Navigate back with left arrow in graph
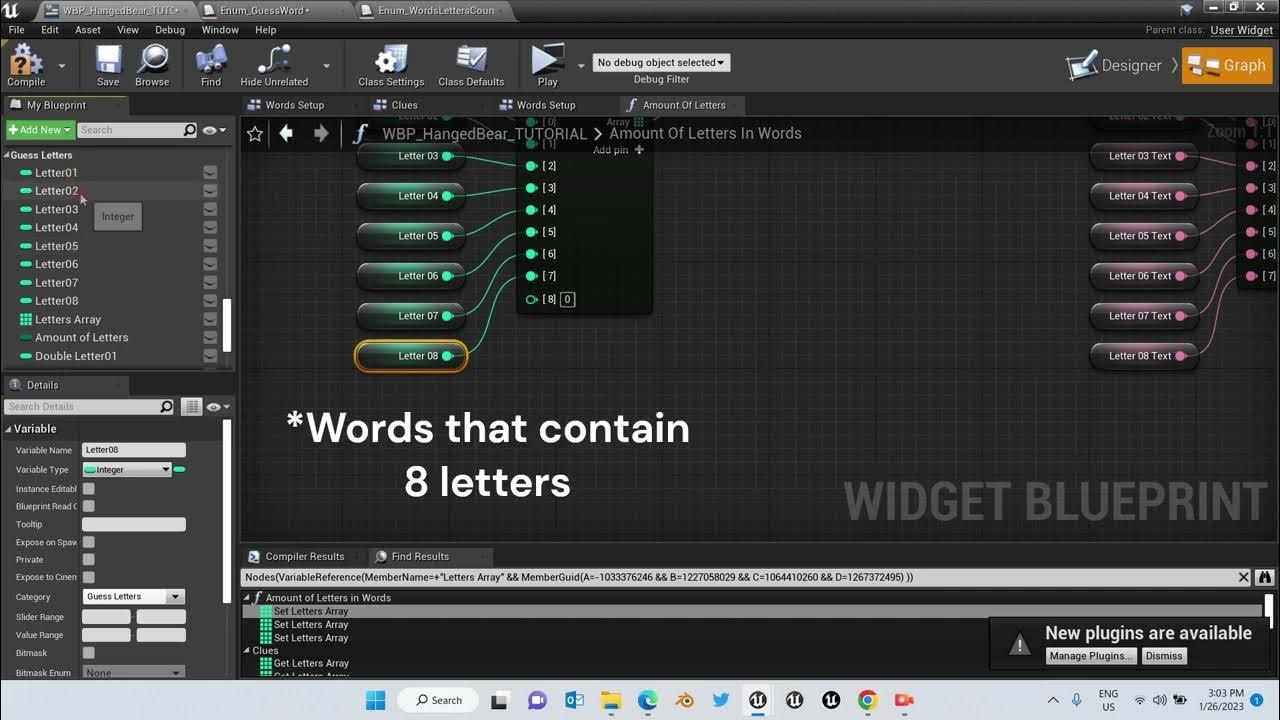This screenshot has height=720, width=1280. [x=286, y=133]
